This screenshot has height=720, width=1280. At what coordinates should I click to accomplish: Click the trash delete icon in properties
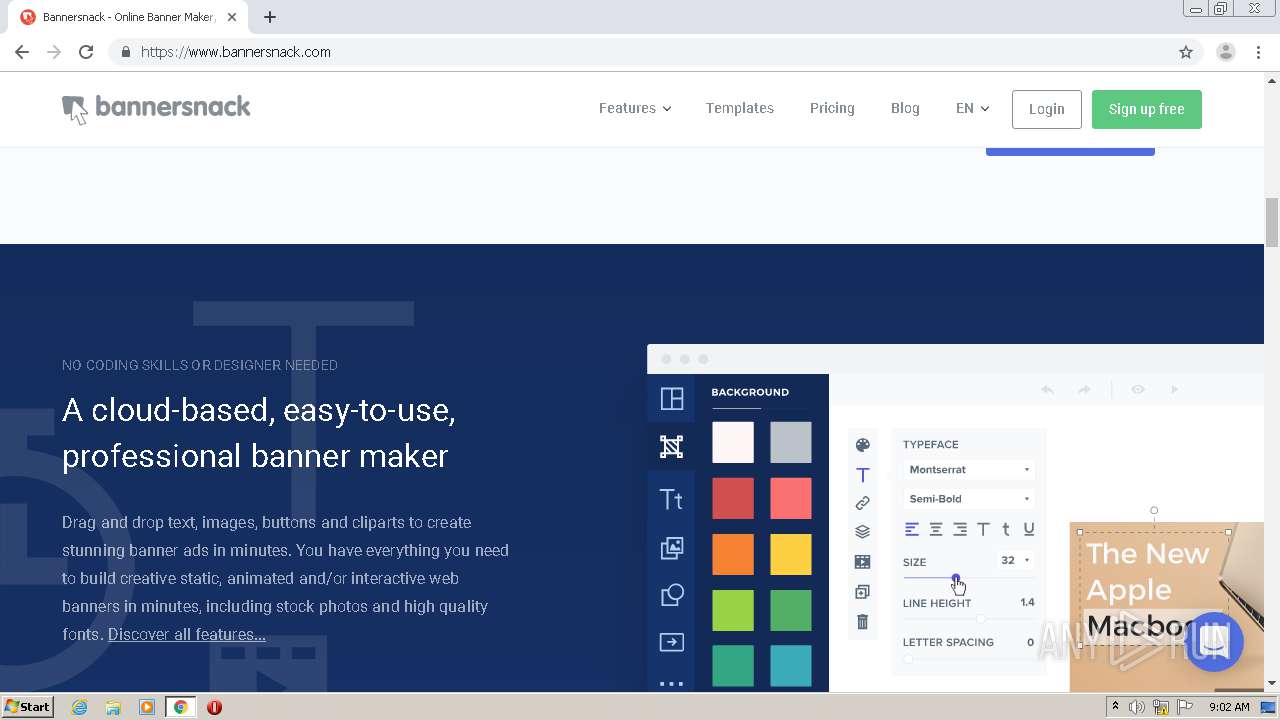pyautogui.click(x=863, y=622)
